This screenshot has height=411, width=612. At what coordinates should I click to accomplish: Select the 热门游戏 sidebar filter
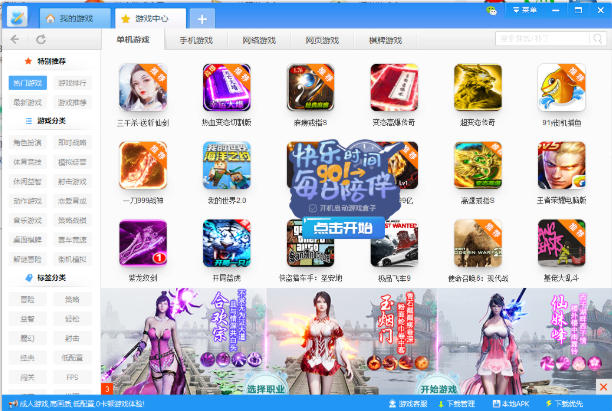tap(28, 83)
